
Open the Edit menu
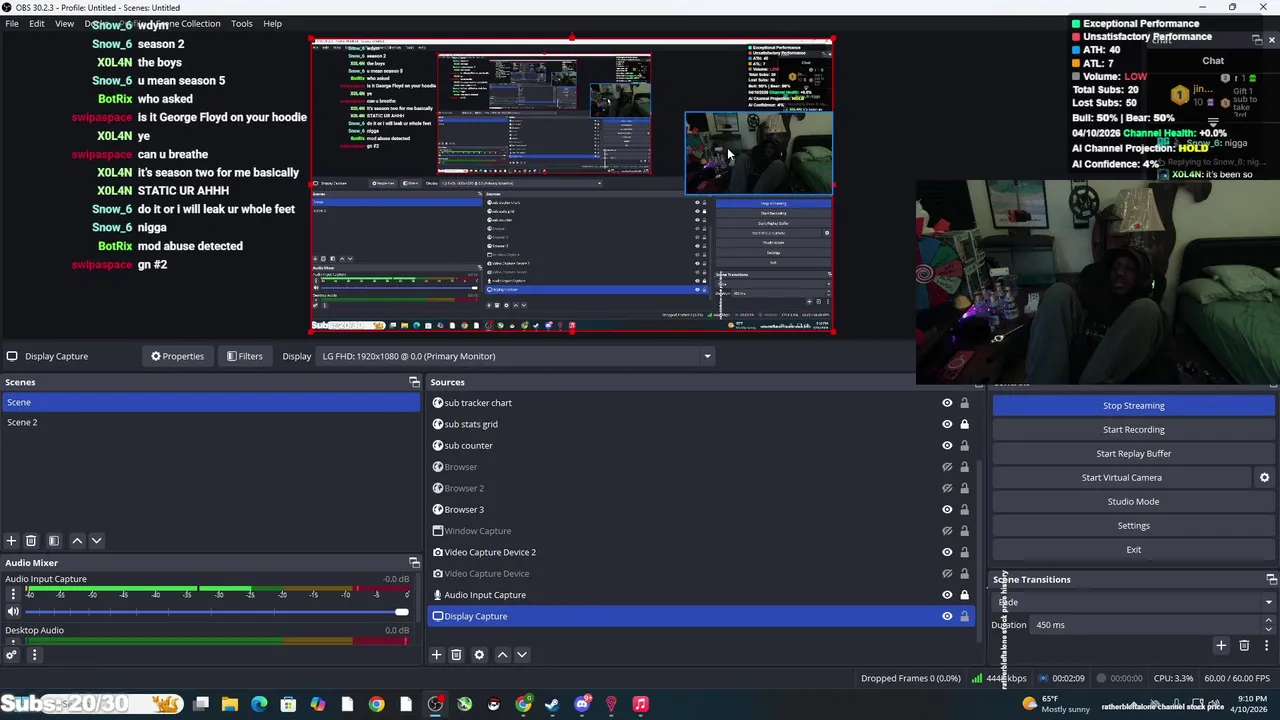37,23
